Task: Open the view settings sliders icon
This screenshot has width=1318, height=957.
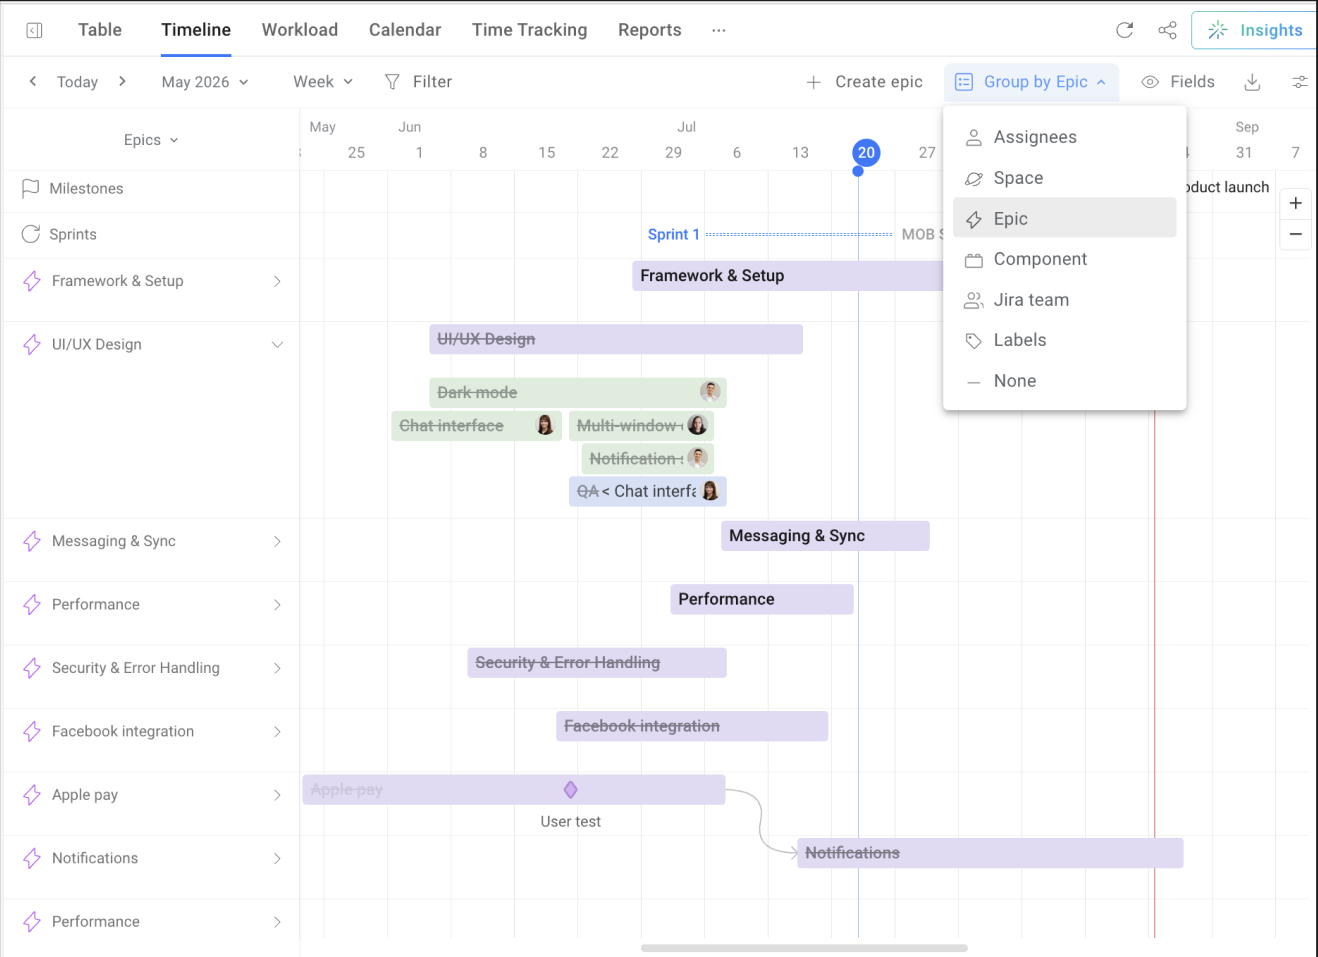Action: point(1300,82)
